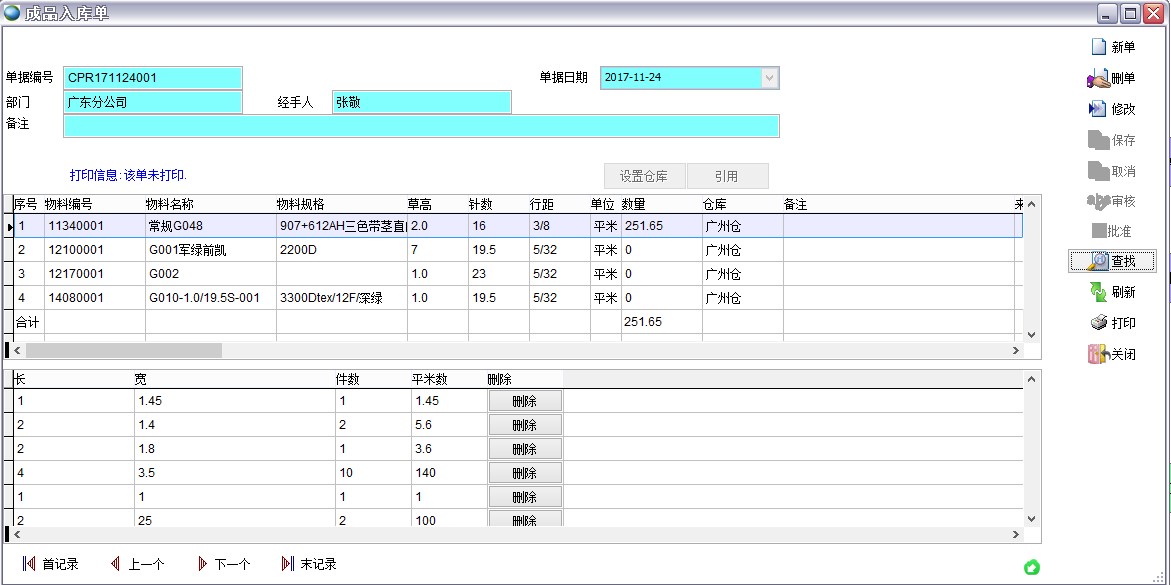Click the 关闭 (close) icon in sidebar
Viewport: 1171px width, 585px height.
click(x=1098, y=354)
